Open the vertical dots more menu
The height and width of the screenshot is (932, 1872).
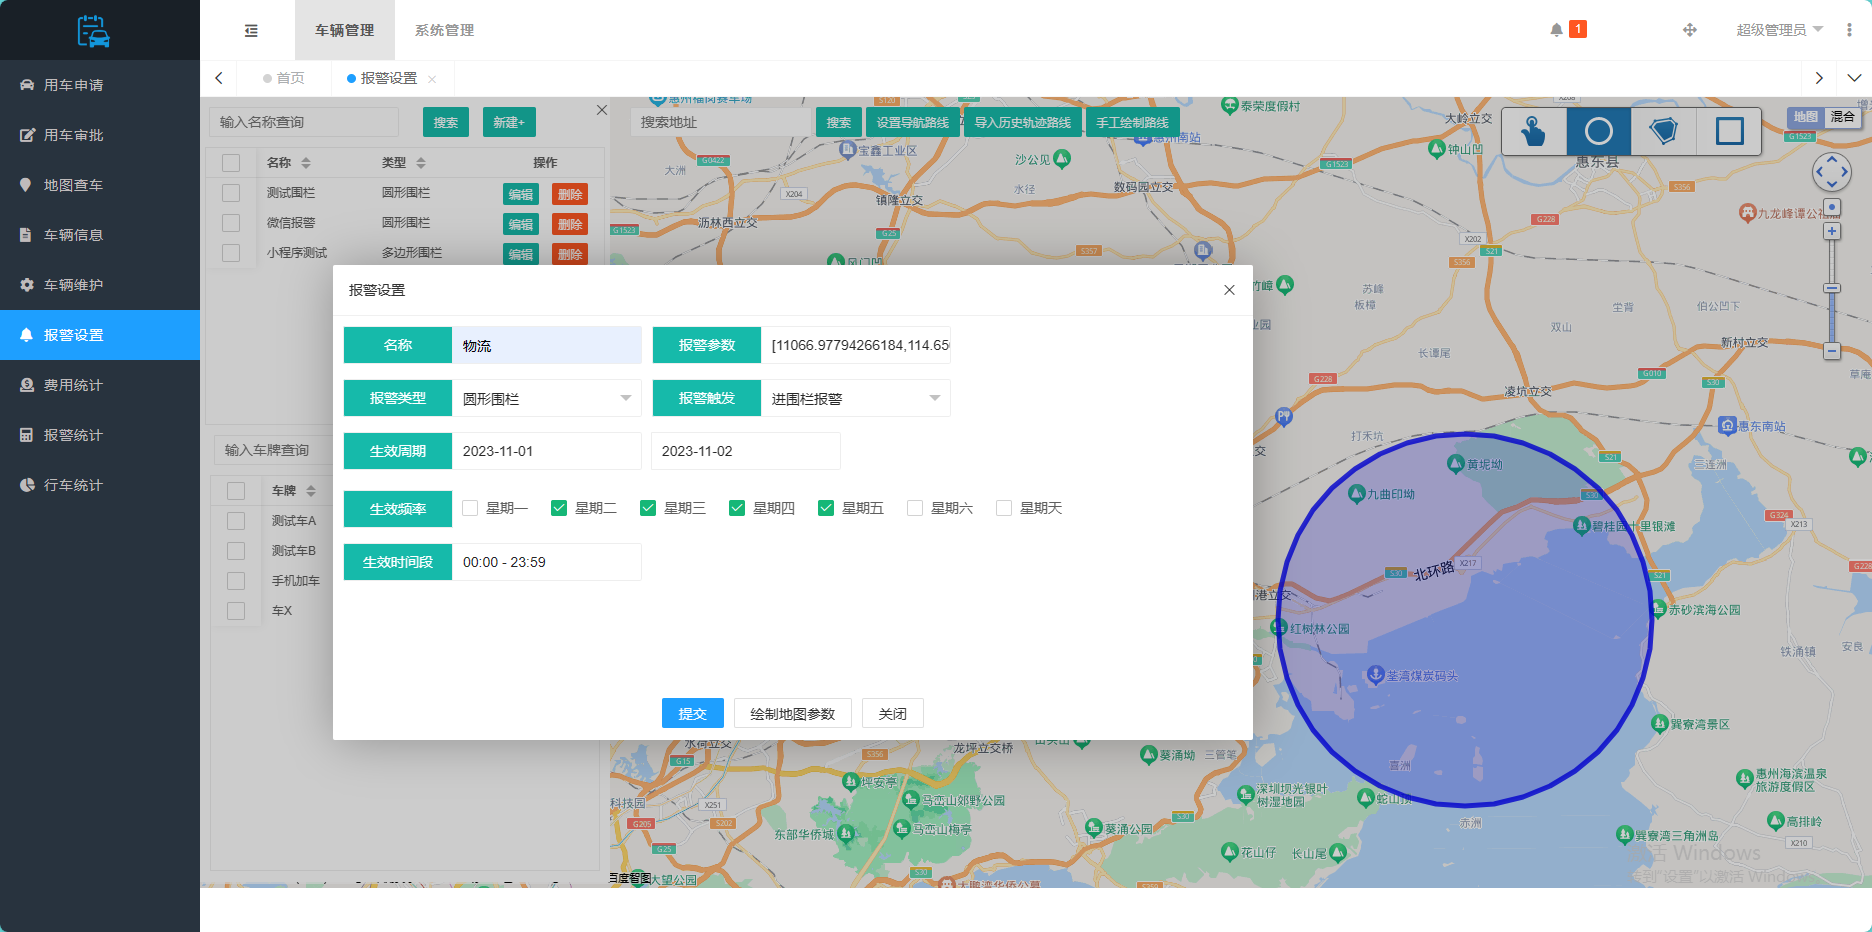1849,30
